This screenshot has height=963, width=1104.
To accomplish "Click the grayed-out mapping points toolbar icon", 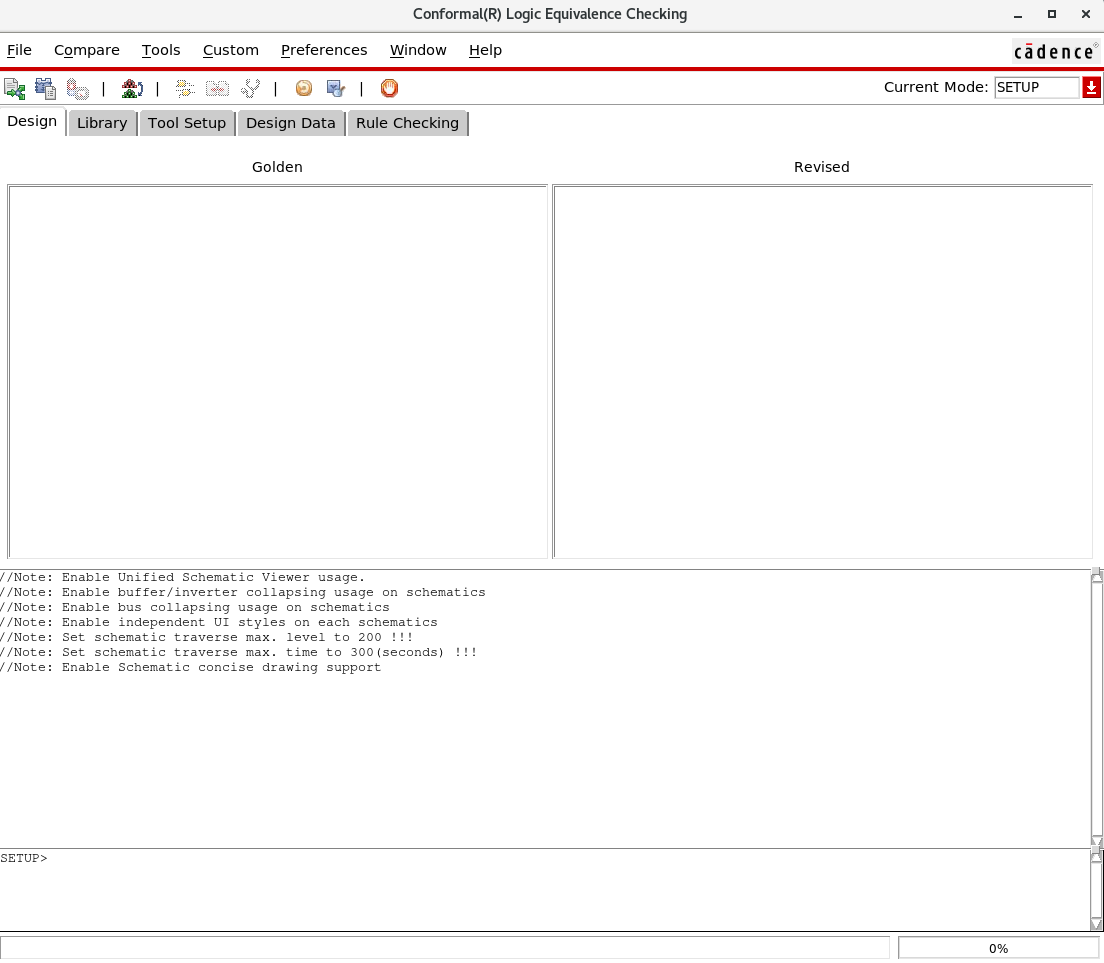I will point(184,89).
